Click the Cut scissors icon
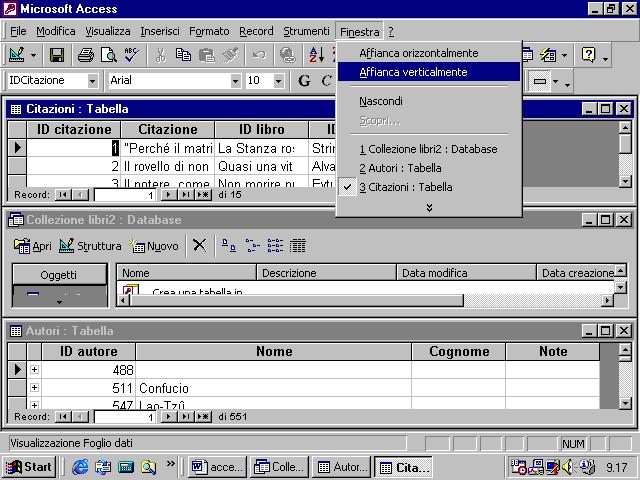 tap(160, 55)
